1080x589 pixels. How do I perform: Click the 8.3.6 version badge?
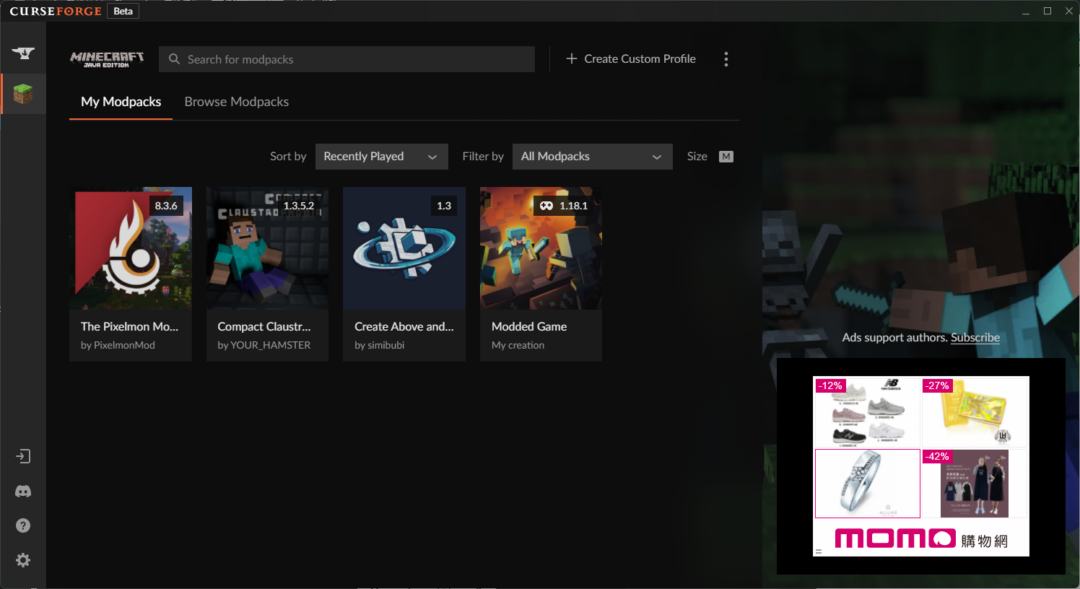[x=166, y=205]
